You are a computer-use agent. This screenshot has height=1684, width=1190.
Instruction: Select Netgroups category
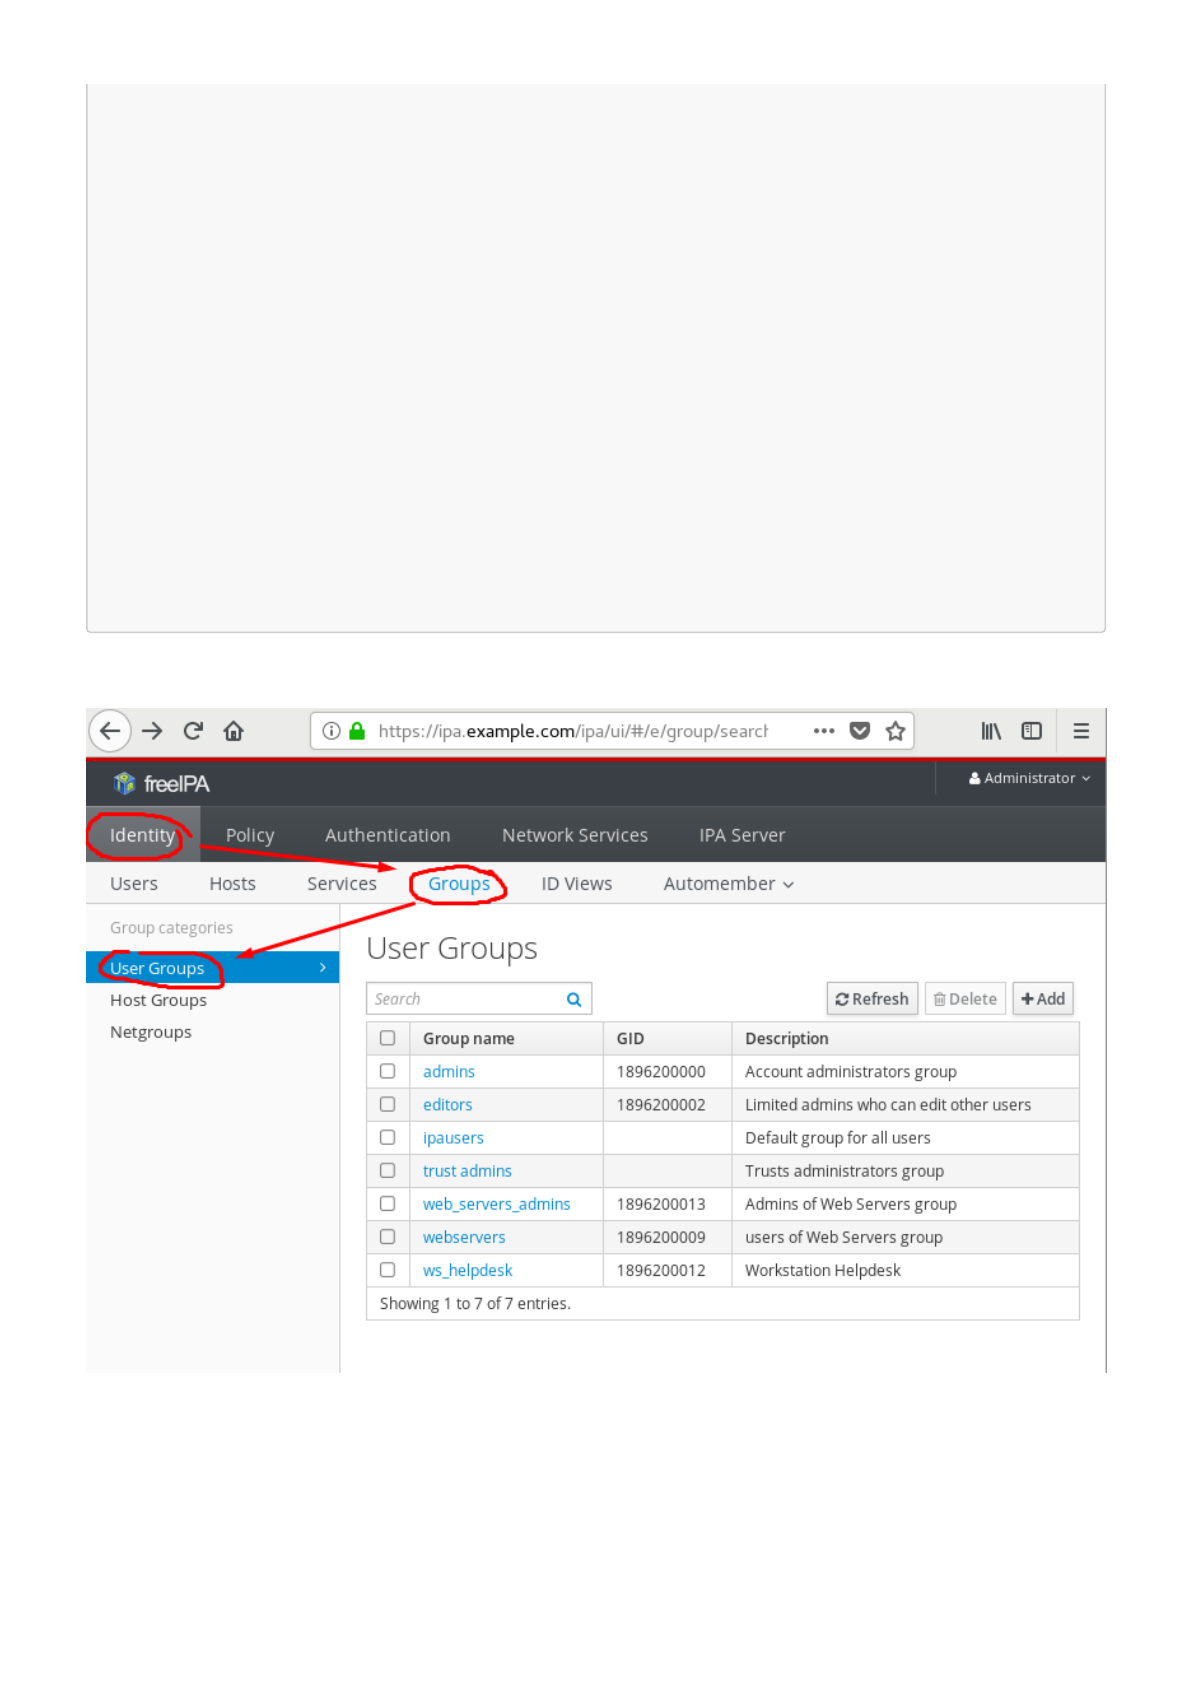[x=151, y=1032]
